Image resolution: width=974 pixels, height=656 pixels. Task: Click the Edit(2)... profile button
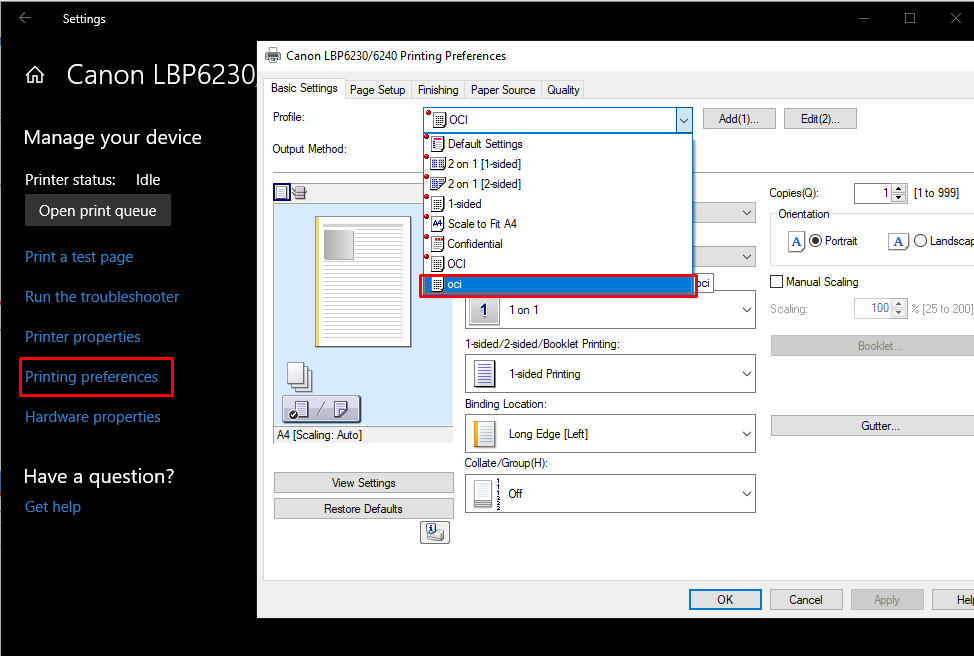coord(820,119)
